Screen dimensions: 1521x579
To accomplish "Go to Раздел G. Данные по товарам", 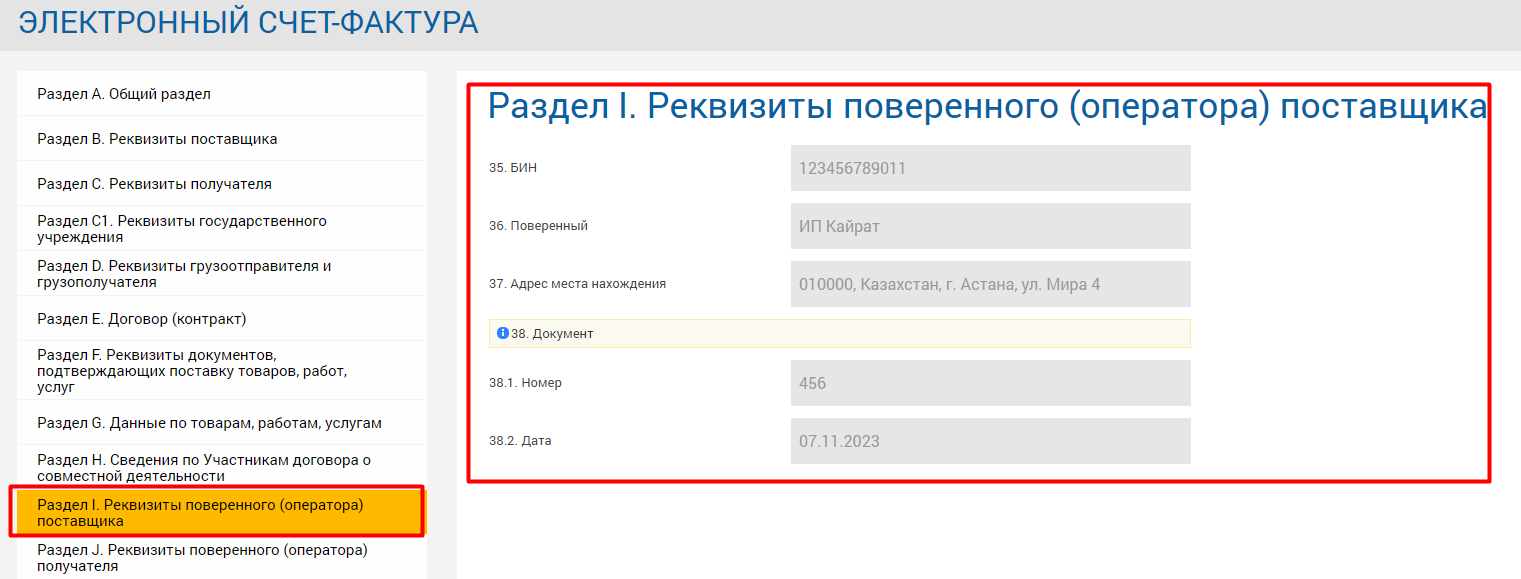I will point(209,423).
